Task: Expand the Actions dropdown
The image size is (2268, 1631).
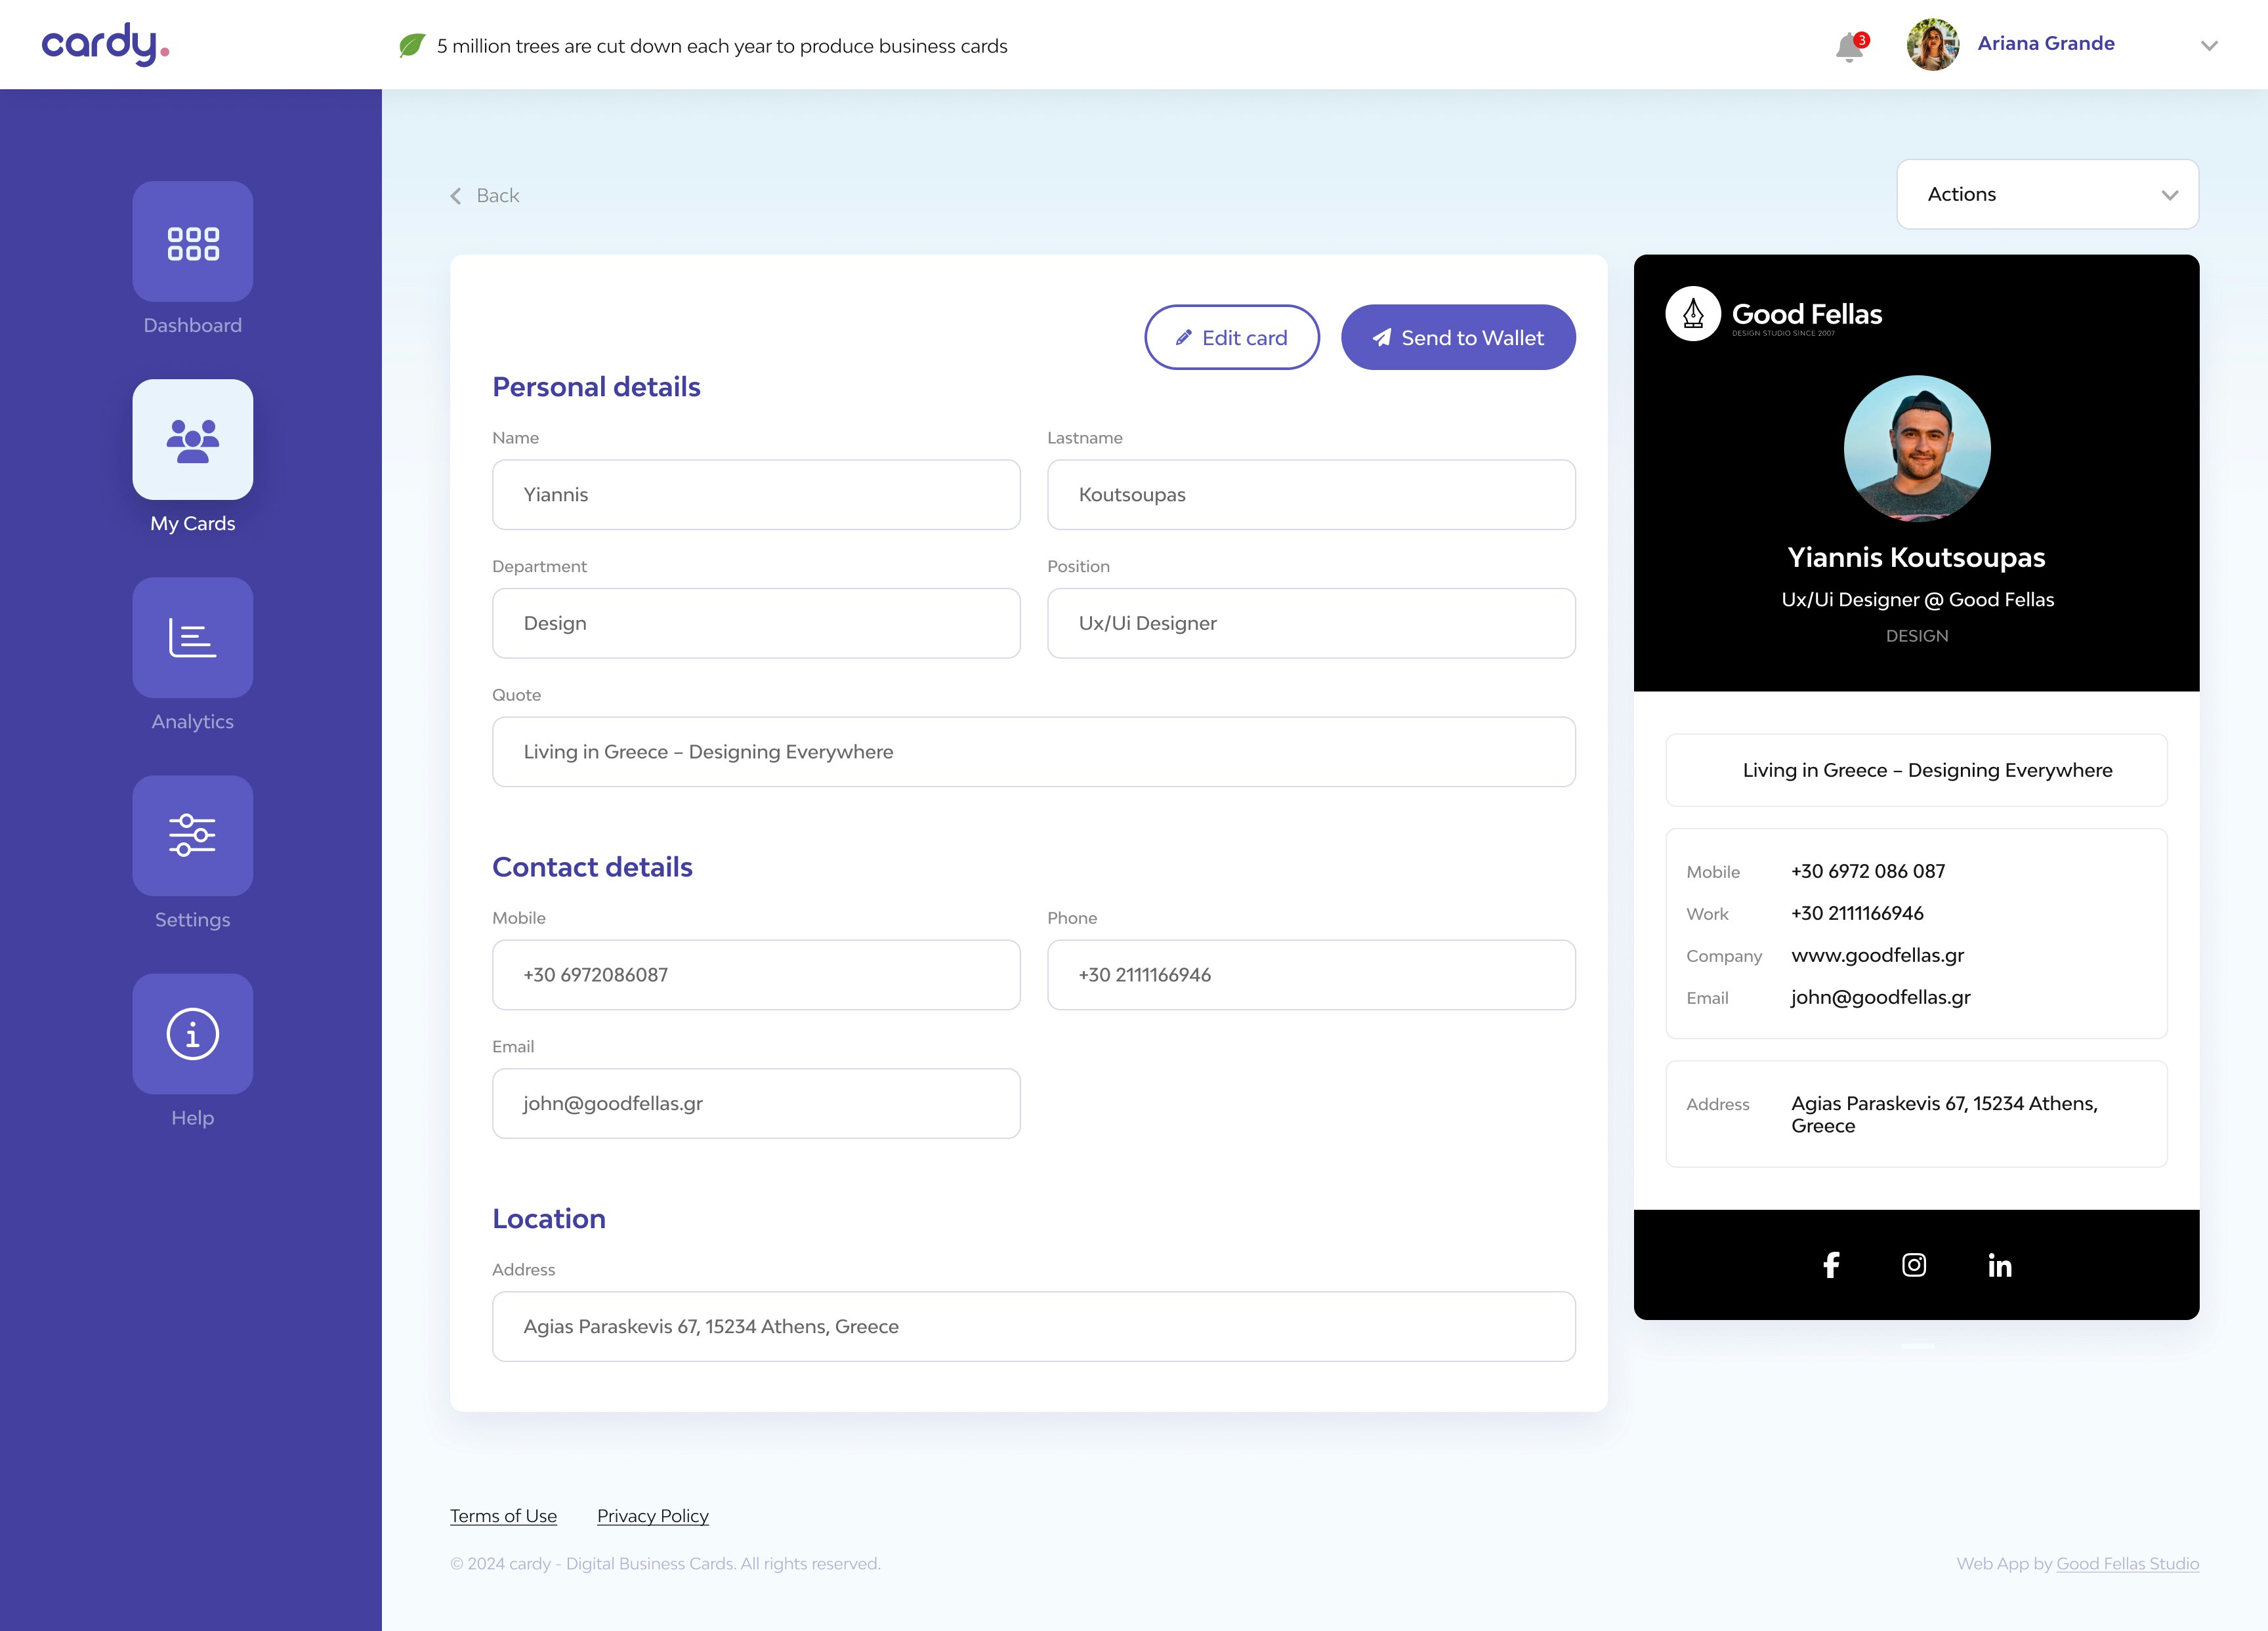Action: 2047,194
